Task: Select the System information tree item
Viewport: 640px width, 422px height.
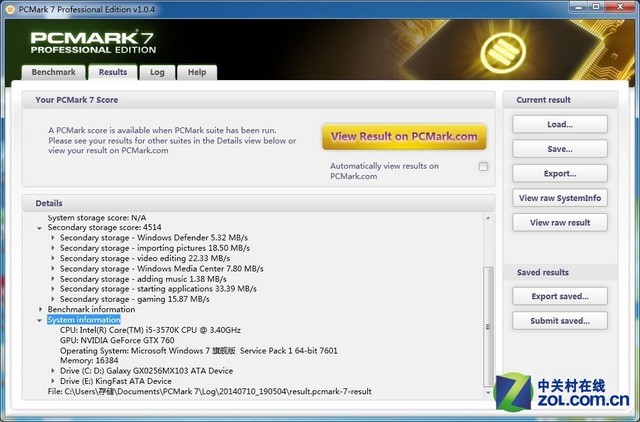Action: tap(84, 320)
